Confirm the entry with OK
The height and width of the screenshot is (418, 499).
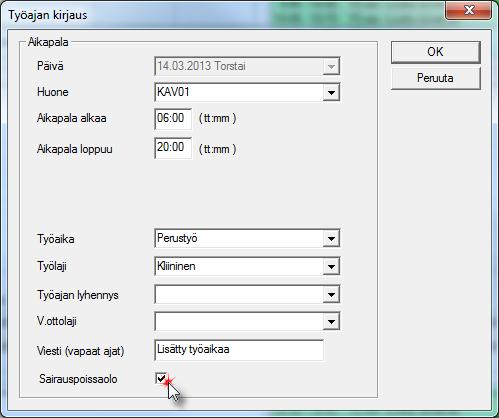[436, 52]
